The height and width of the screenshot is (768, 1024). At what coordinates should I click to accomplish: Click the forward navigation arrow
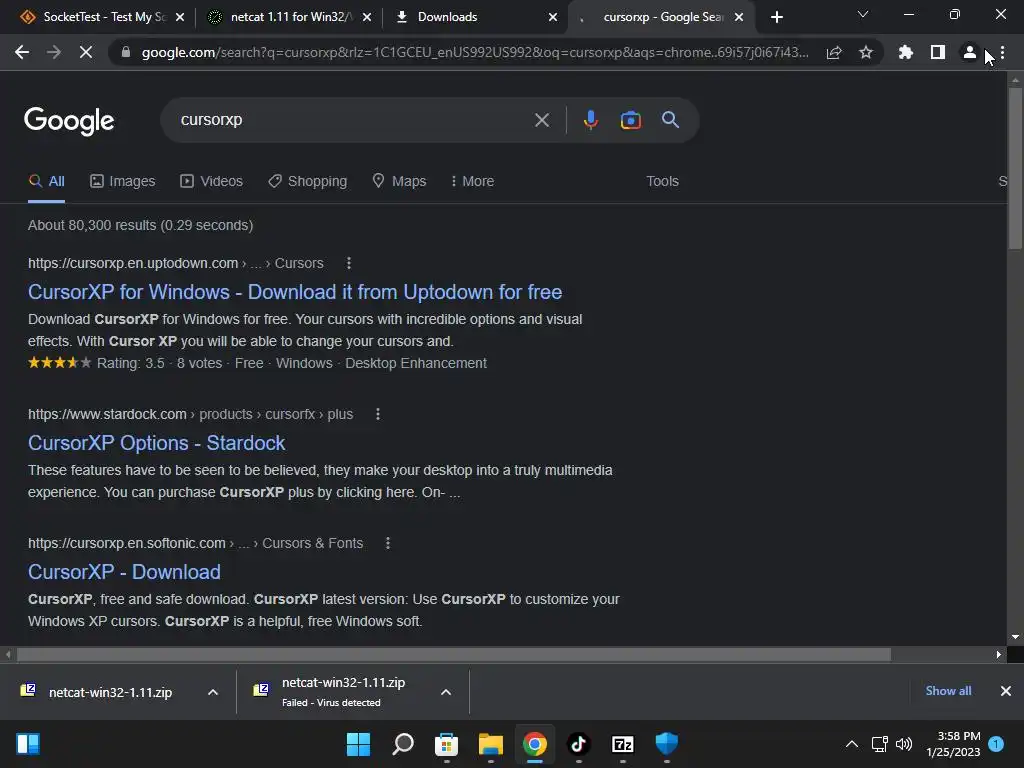[x=54, y=52]
